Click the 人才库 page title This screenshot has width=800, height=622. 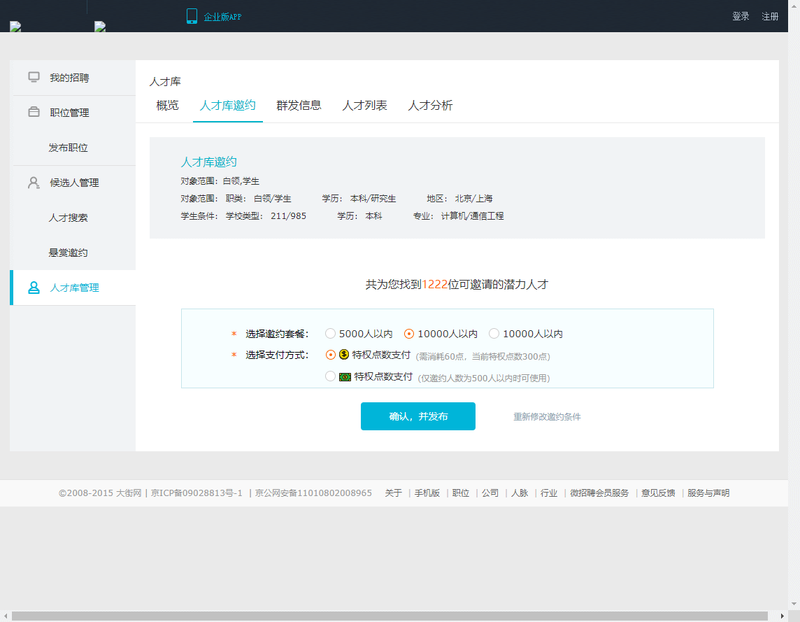pyautogui.click(x=165, y=82)
